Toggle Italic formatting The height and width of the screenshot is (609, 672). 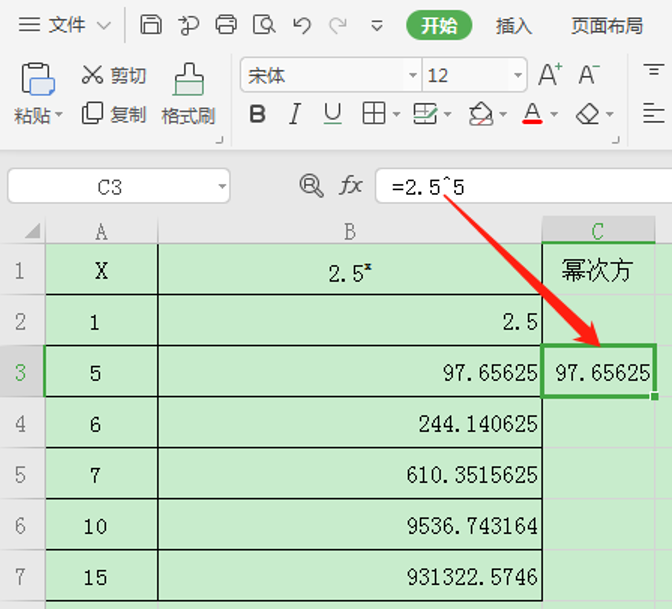coord(295,114)
